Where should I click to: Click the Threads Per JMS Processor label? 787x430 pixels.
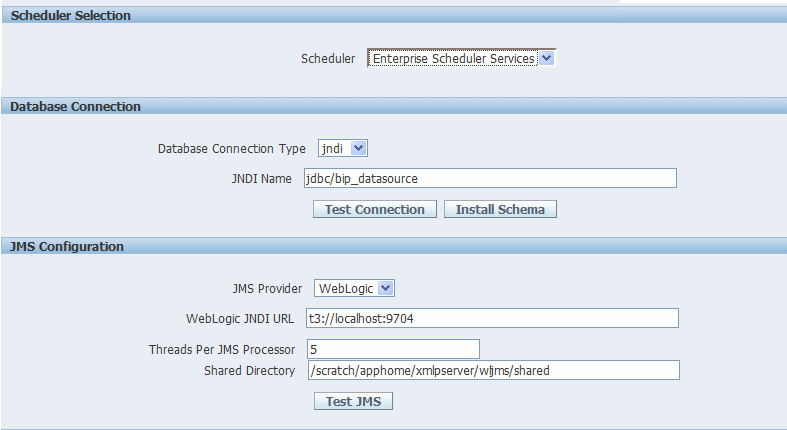[x=222, y=350]
